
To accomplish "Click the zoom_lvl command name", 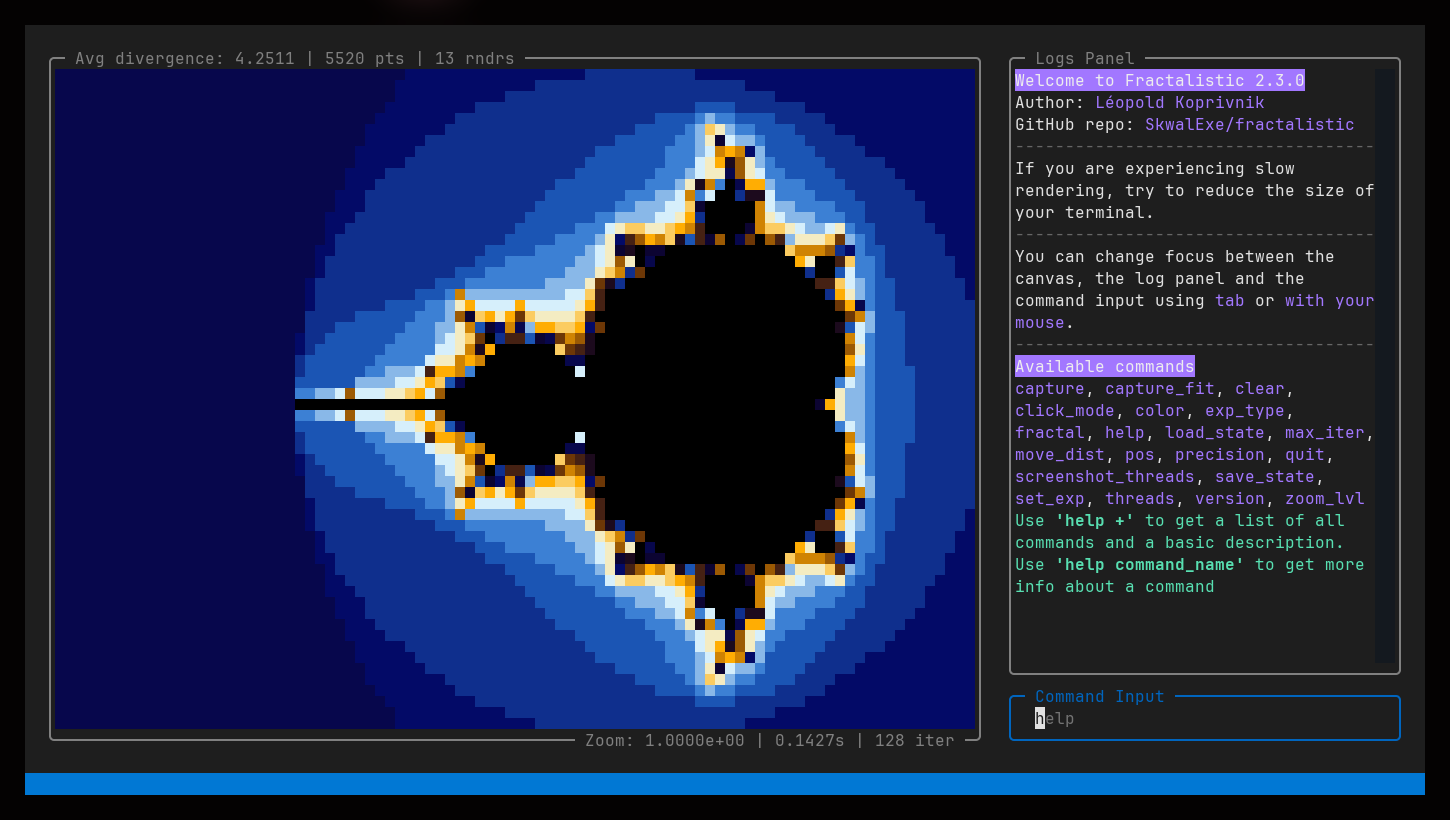I will click(x=1324, y=498).
